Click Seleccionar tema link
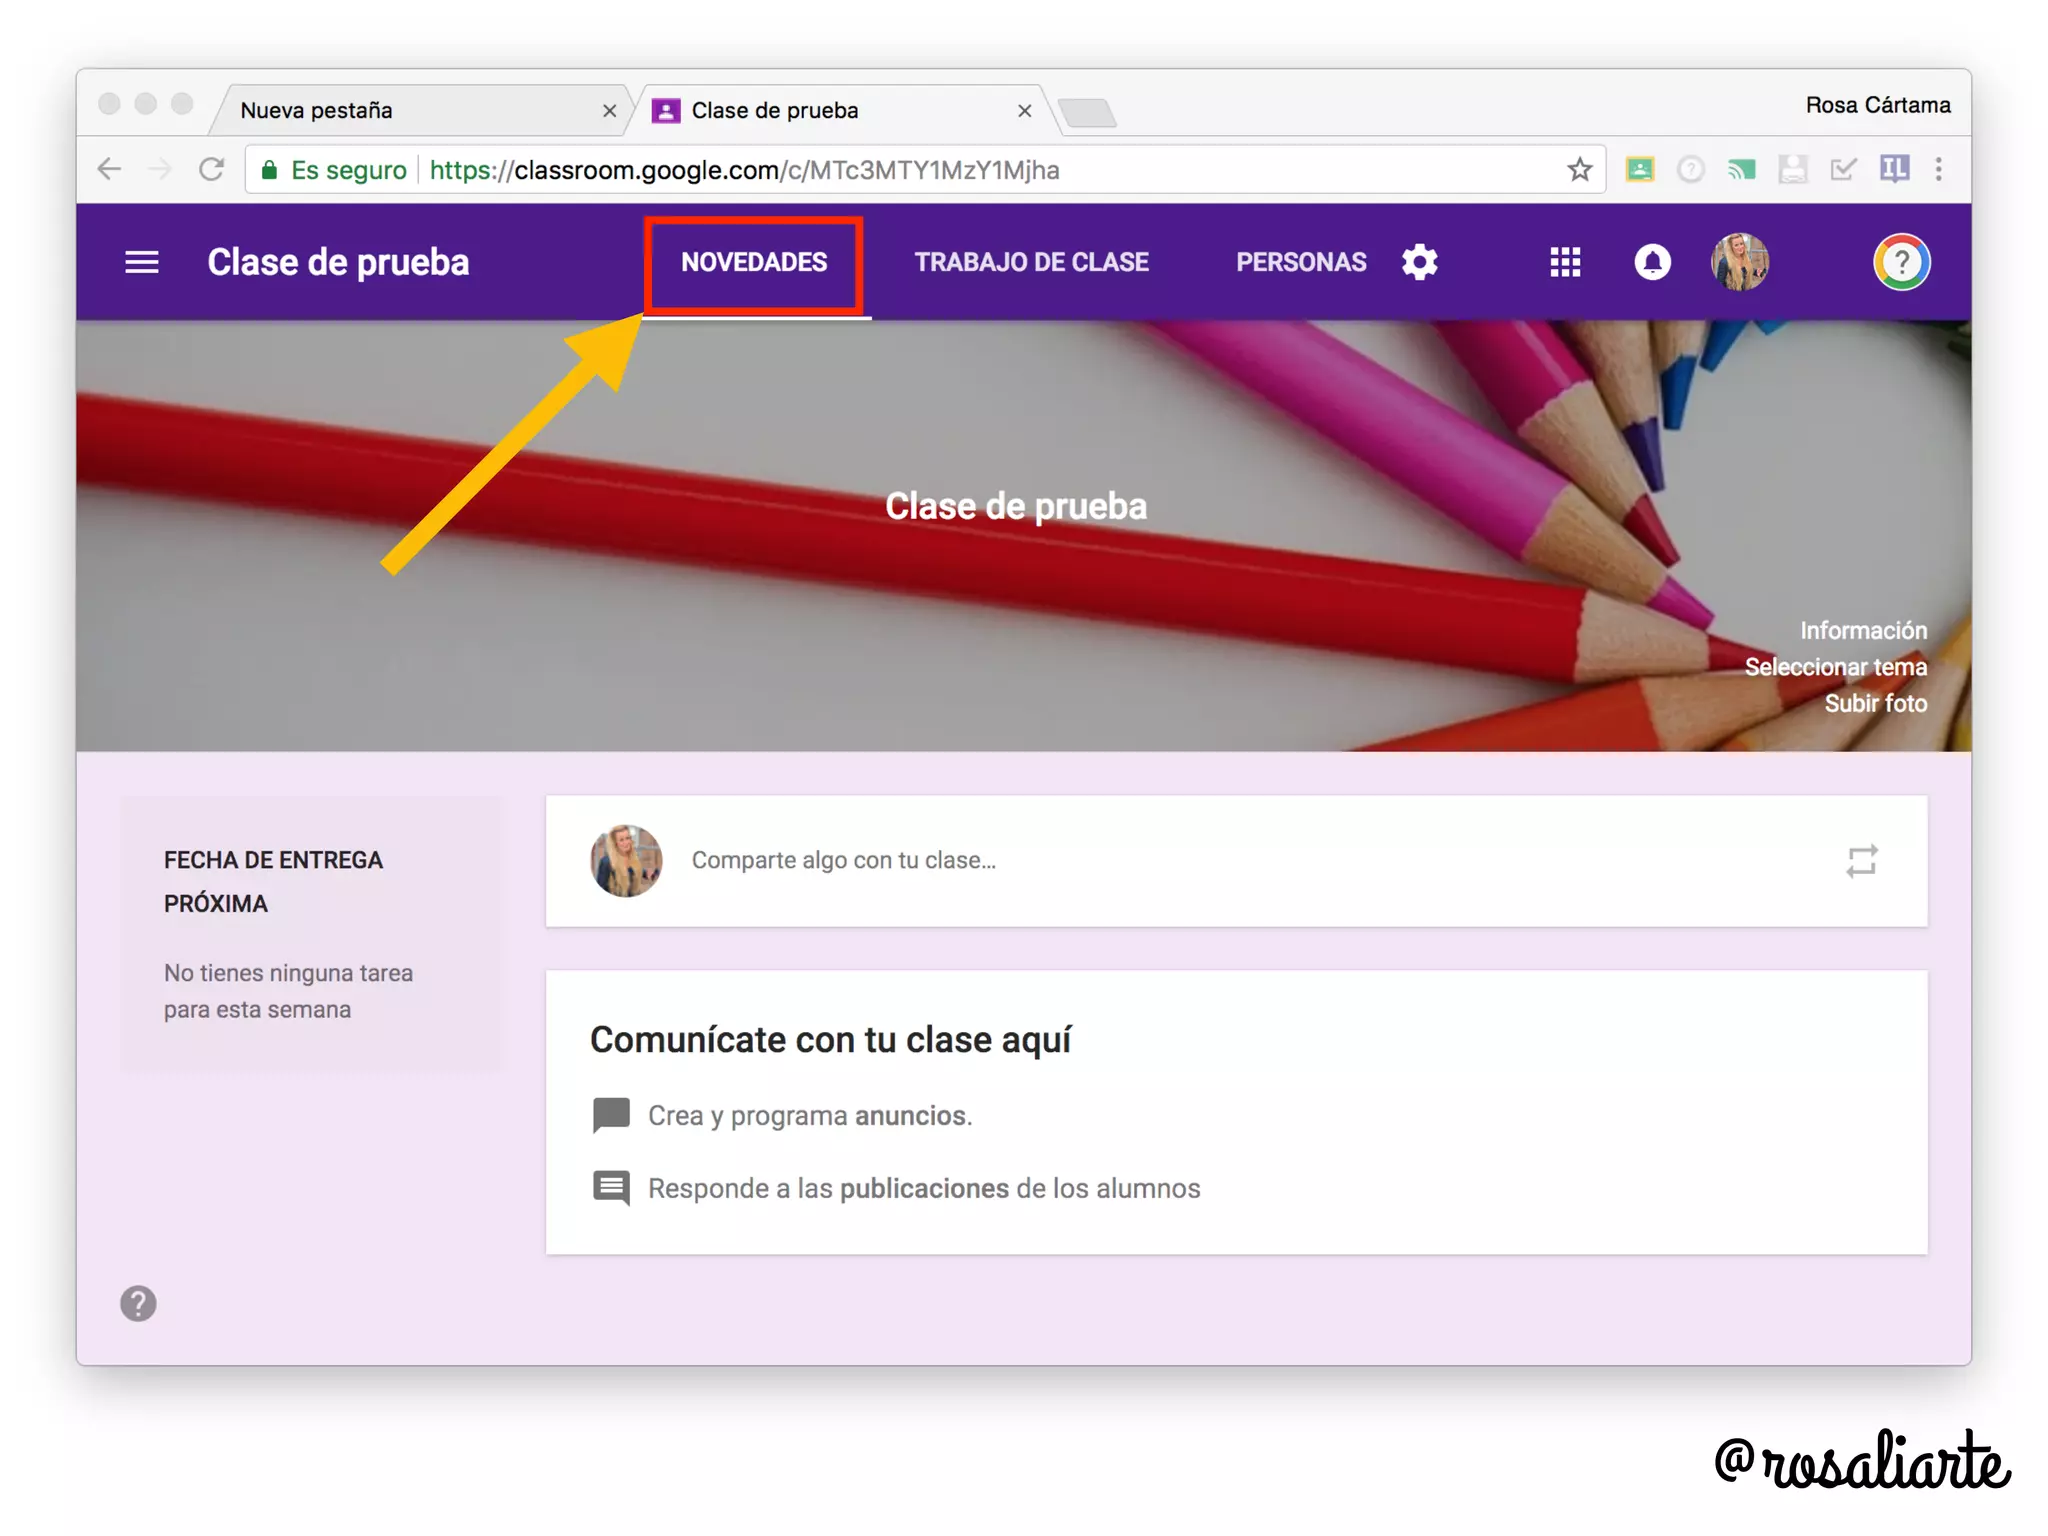The height and width of the screenshot is (1536, 2048). tap(1835, 667)
